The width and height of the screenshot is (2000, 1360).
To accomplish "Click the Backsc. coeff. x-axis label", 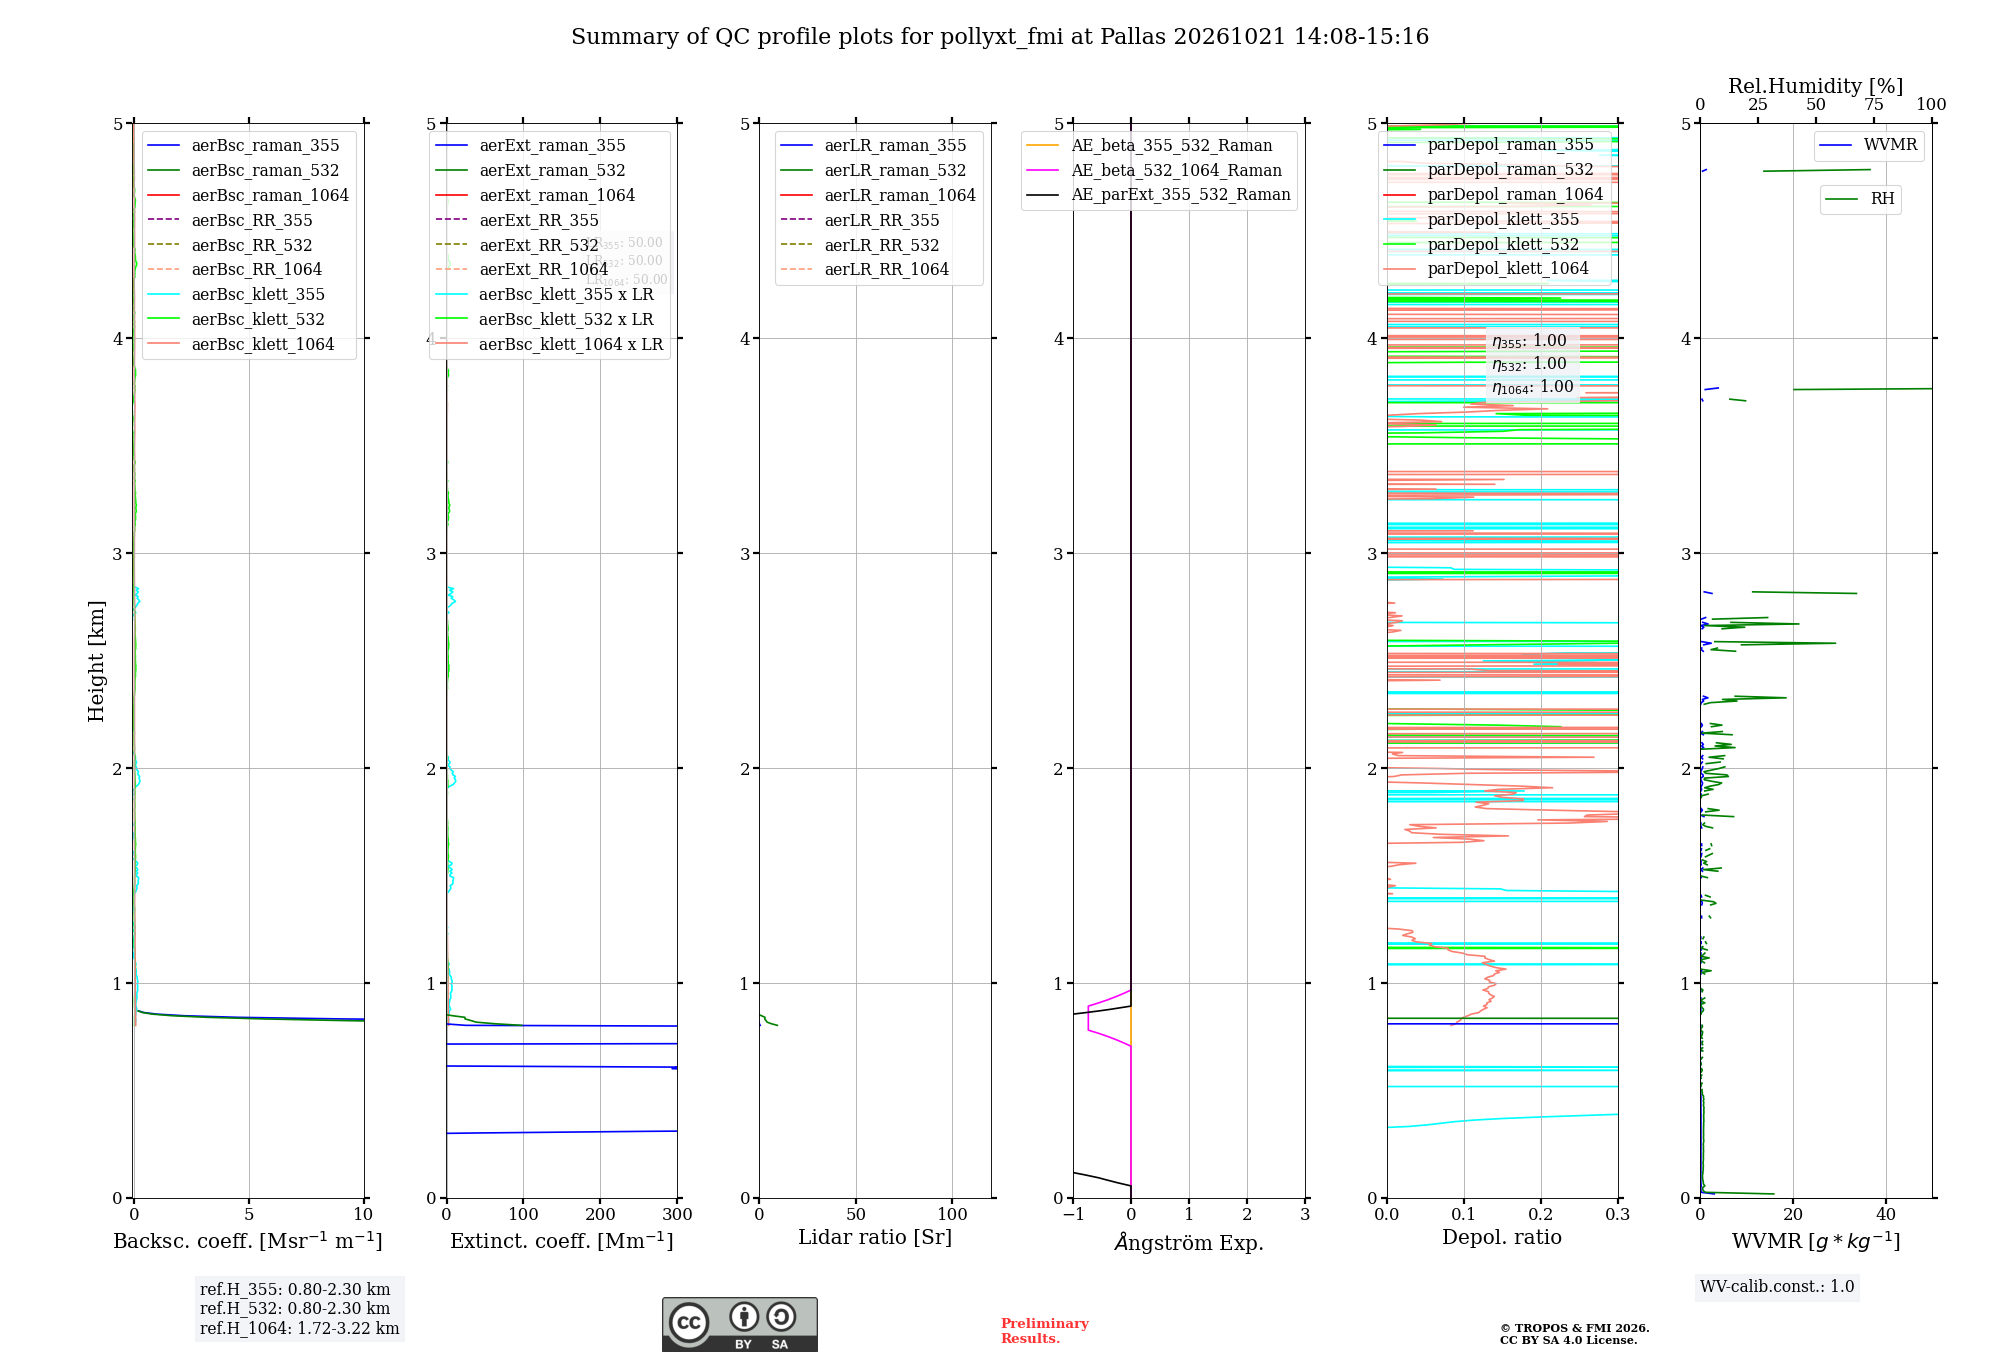I will [x=248, y=1241].
